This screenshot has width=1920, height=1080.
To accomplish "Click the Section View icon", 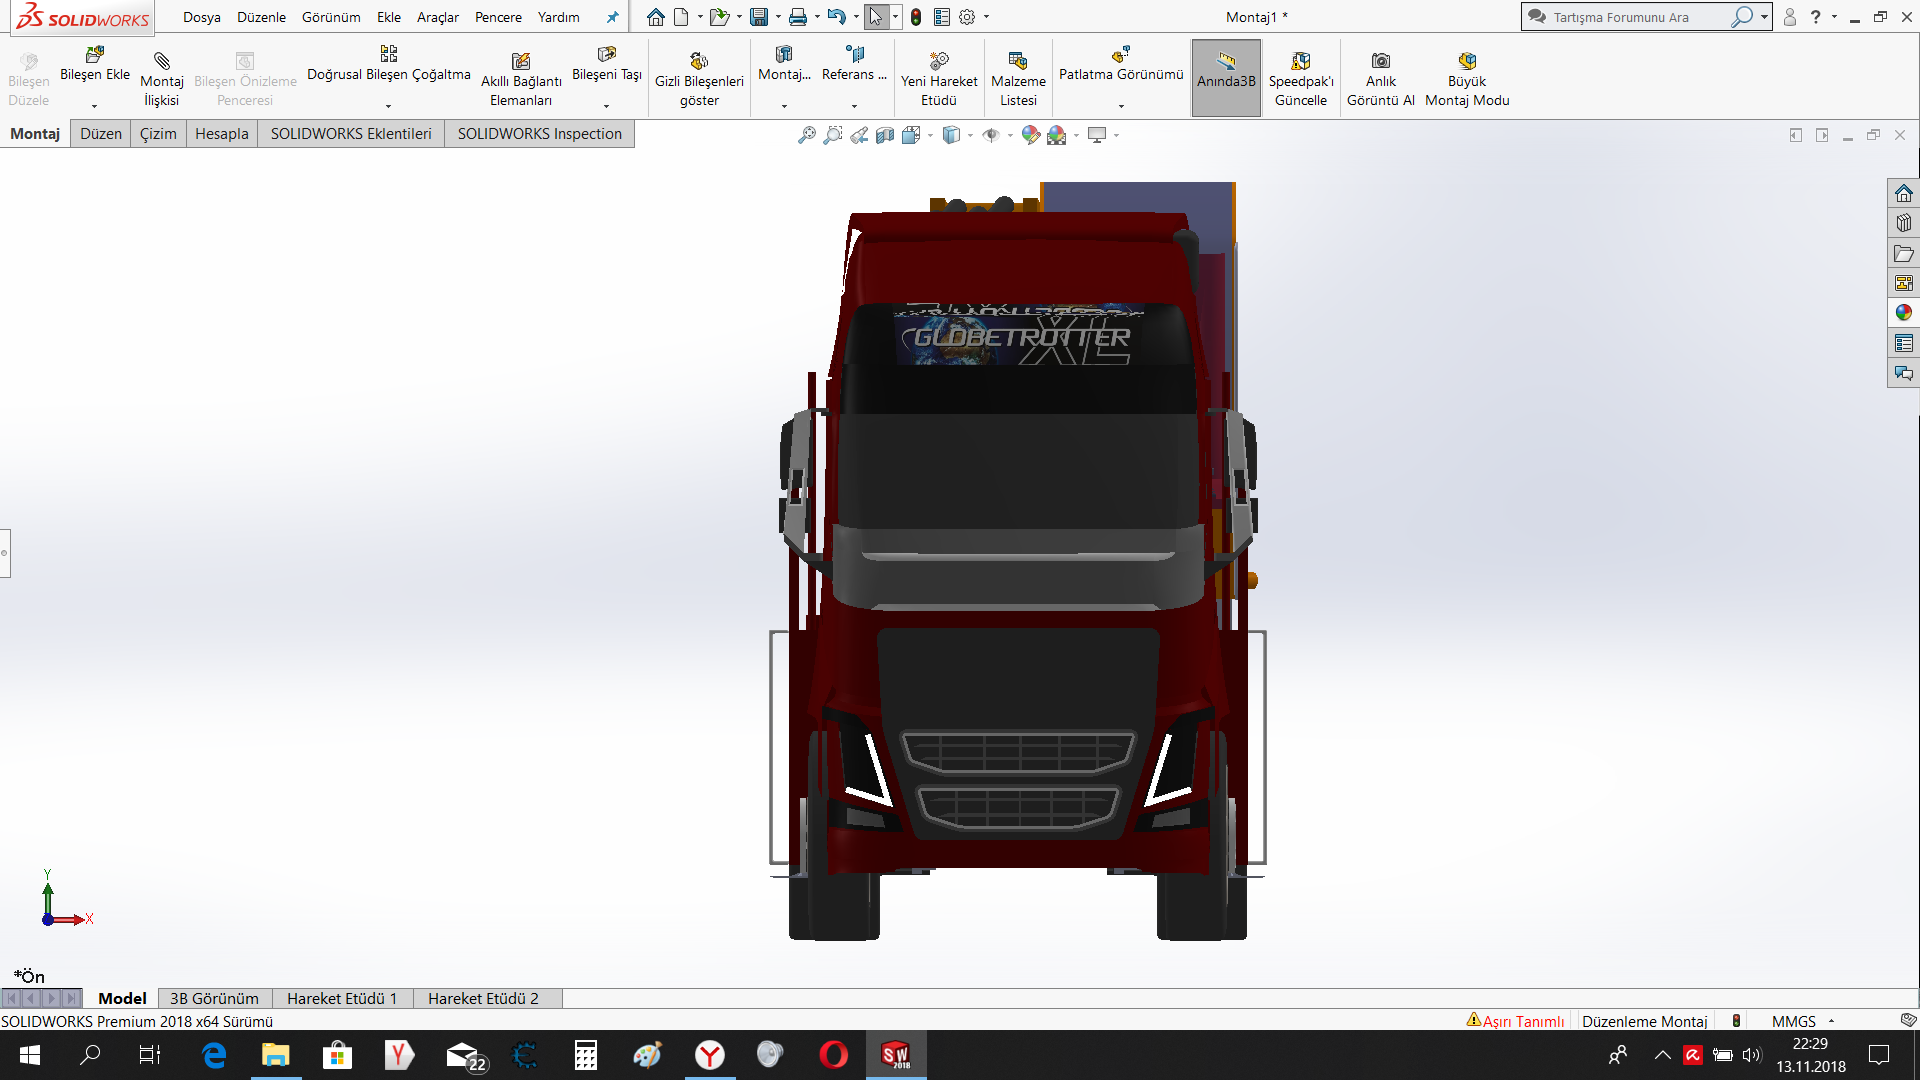I will (885, 135).
